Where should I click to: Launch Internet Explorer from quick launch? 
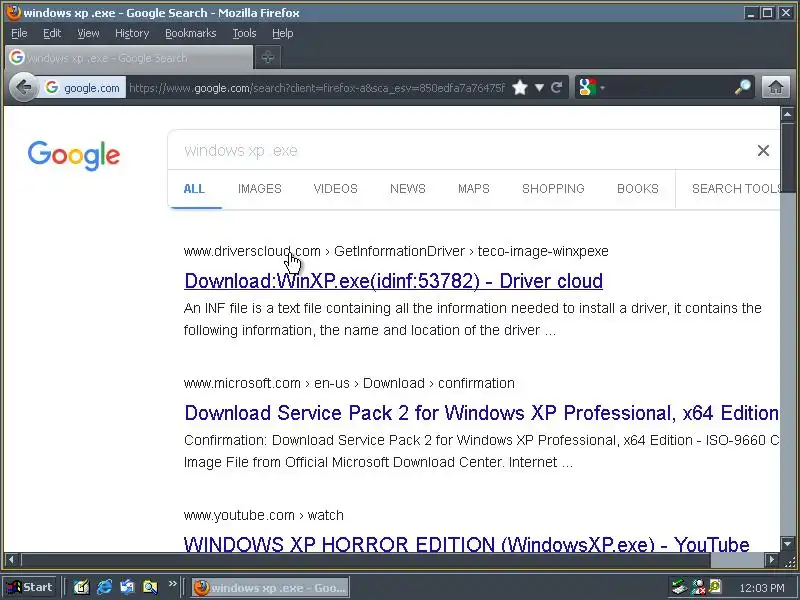tap(105, 587)
